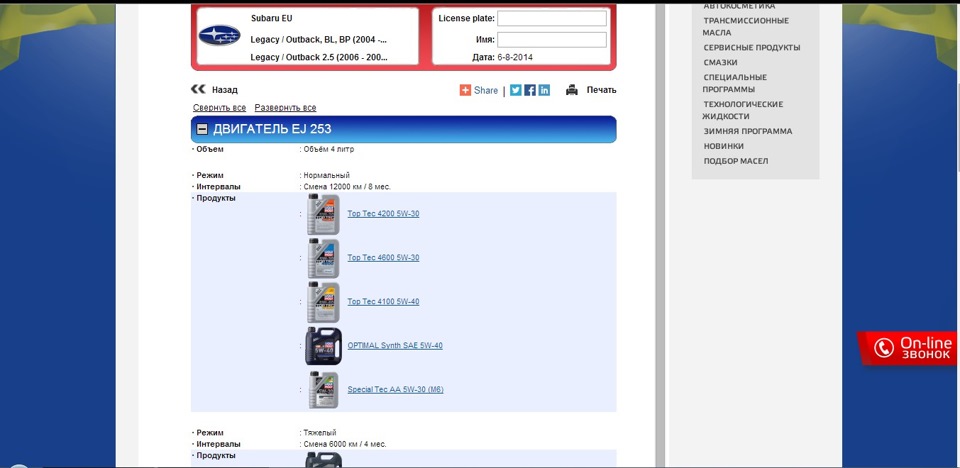Click the Объём 4 литр value
The height and width of the screenshot is (468, 960).
click(329, 149)
